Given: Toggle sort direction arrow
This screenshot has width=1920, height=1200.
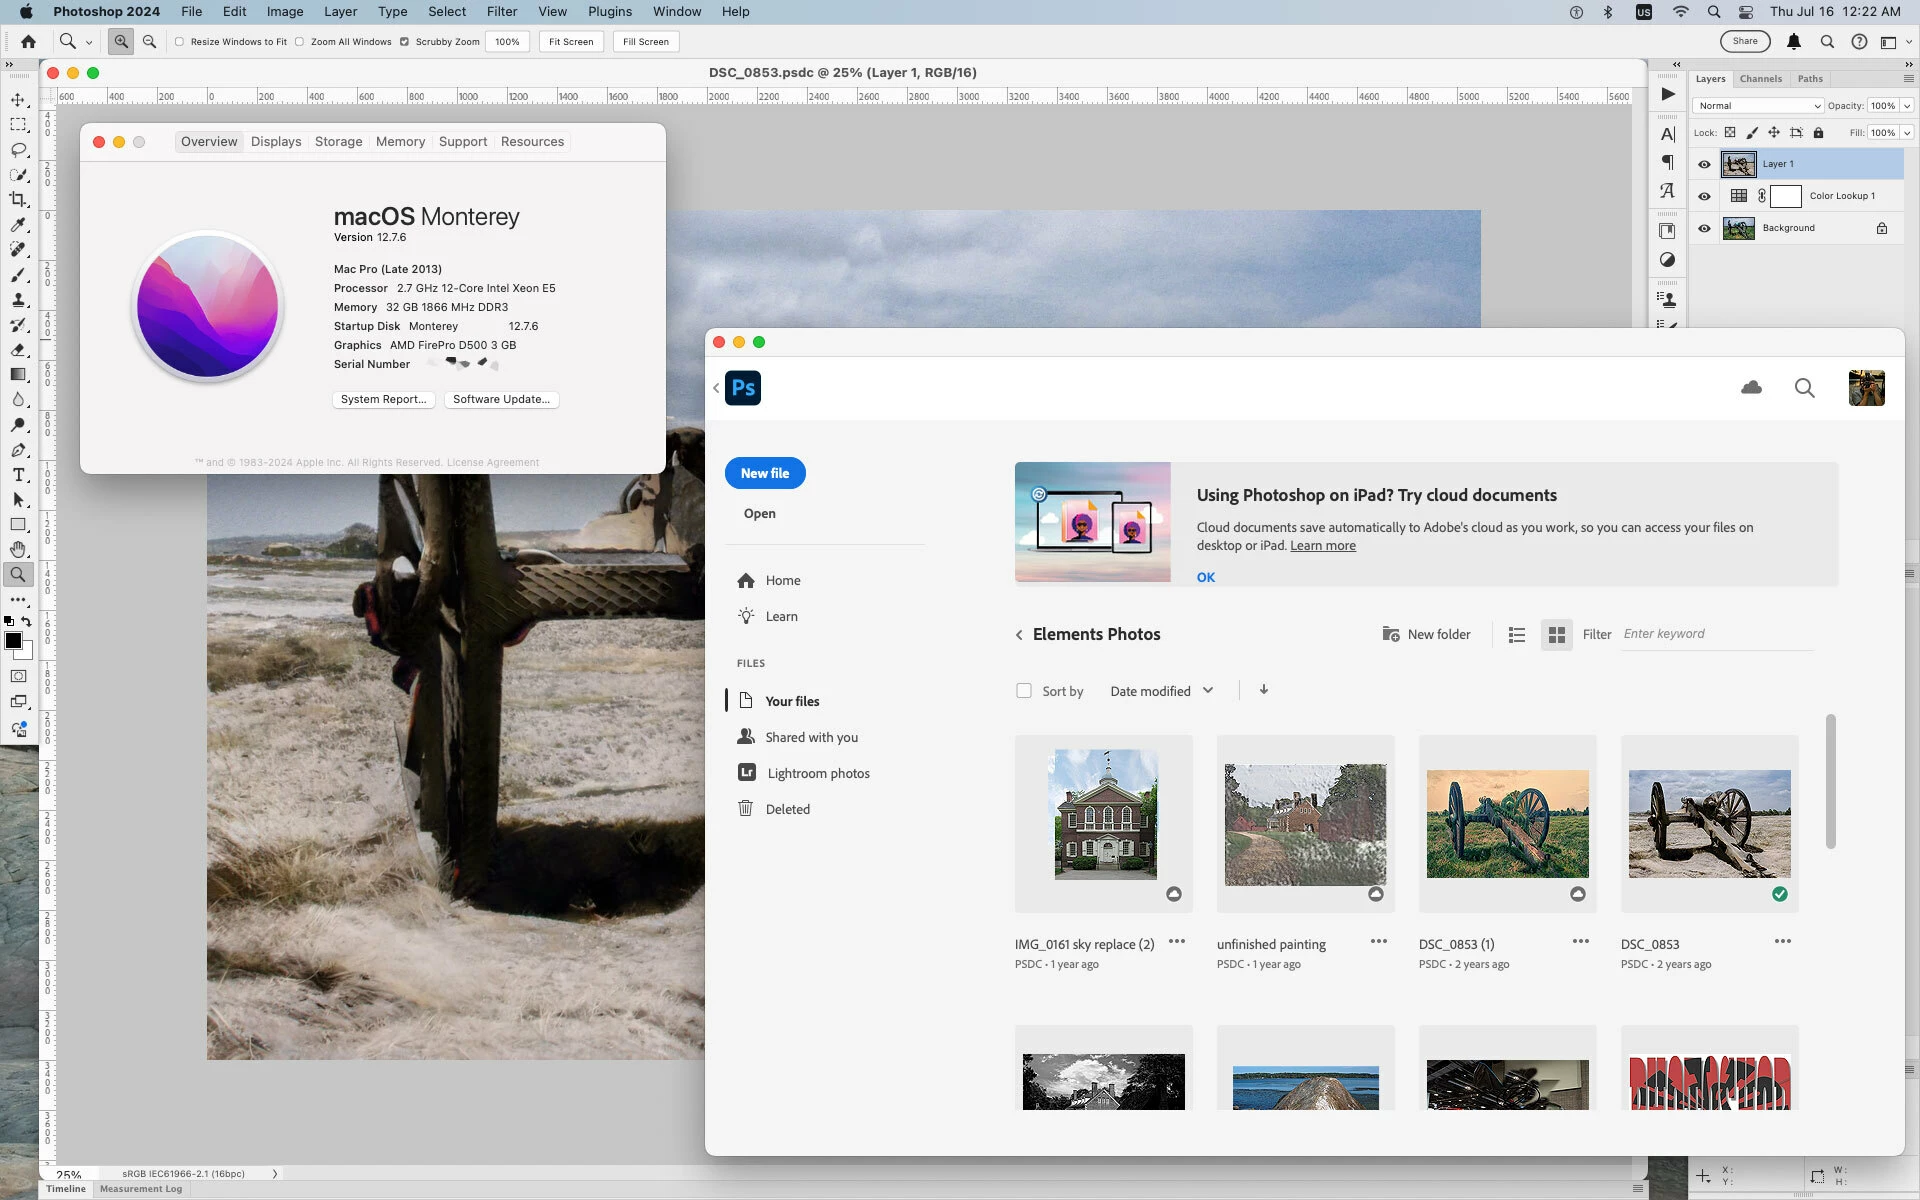Looking at the screenshot, I should click(x=1264, y=690).
